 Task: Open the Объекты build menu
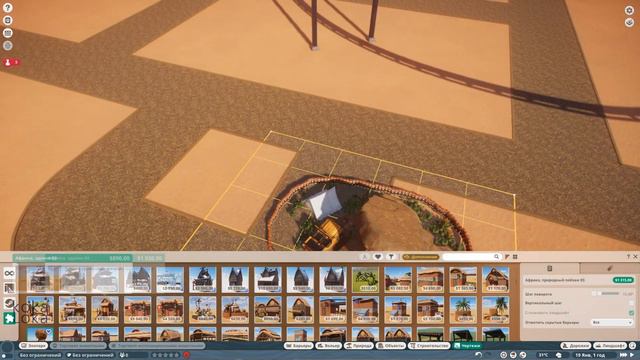(x=391, y=346)
